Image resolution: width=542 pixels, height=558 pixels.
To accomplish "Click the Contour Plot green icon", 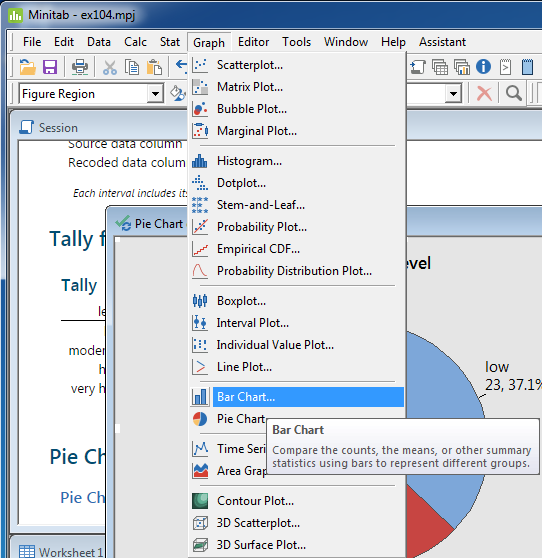I will [200, 501].
